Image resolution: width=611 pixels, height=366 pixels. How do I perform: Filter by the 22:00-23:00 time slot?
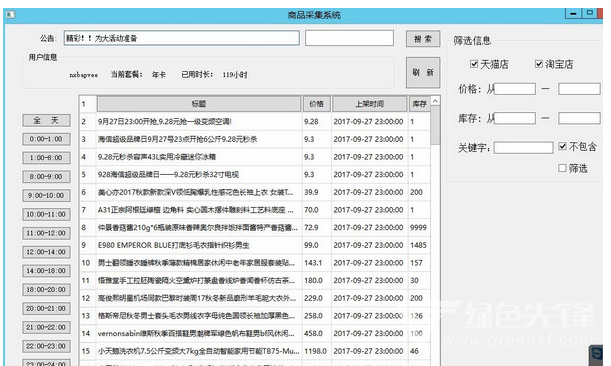(46, 346)
